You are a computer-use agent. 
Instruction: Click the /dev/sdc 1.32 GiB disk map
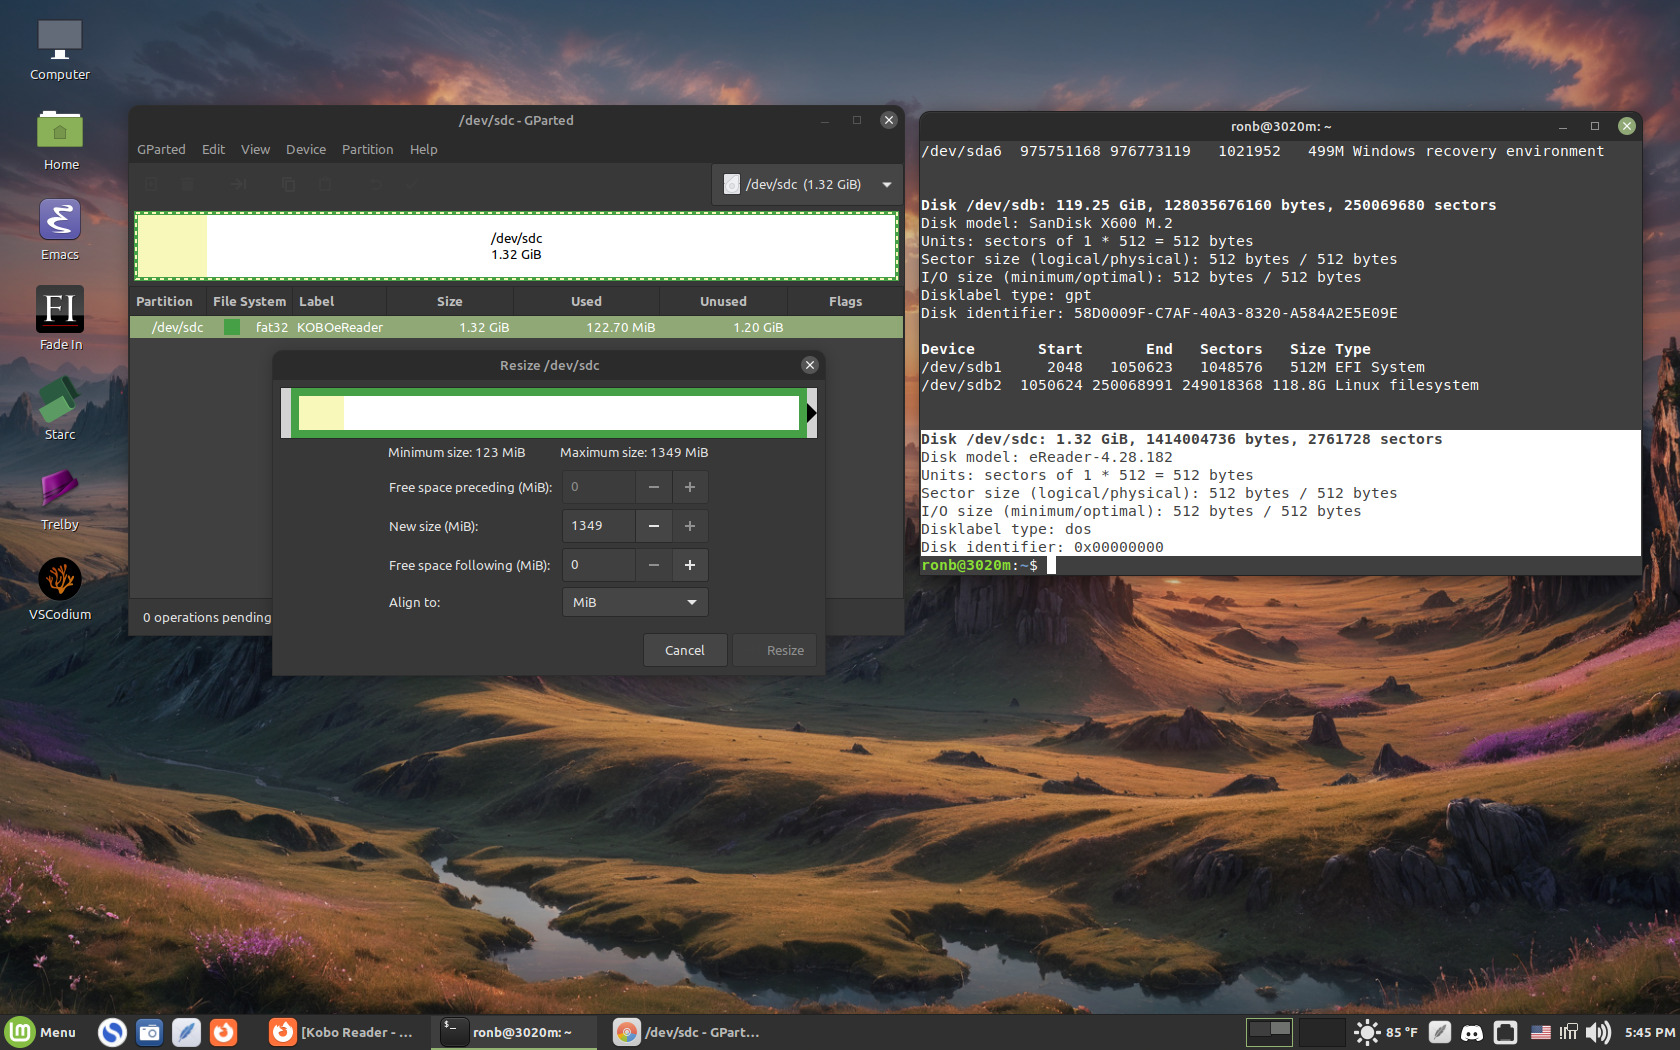click(x=516, y=246)
